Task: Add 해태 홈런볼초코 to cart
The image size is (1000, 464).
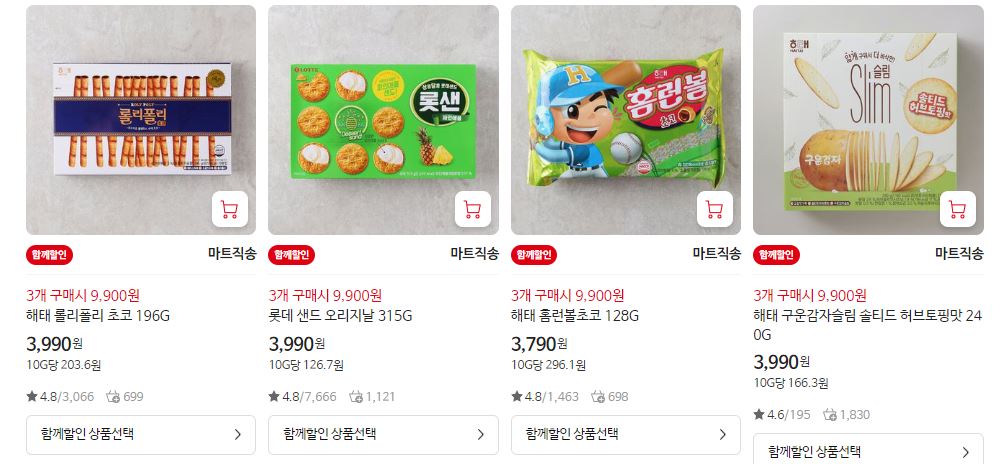Action: click(x=714, y=209)
